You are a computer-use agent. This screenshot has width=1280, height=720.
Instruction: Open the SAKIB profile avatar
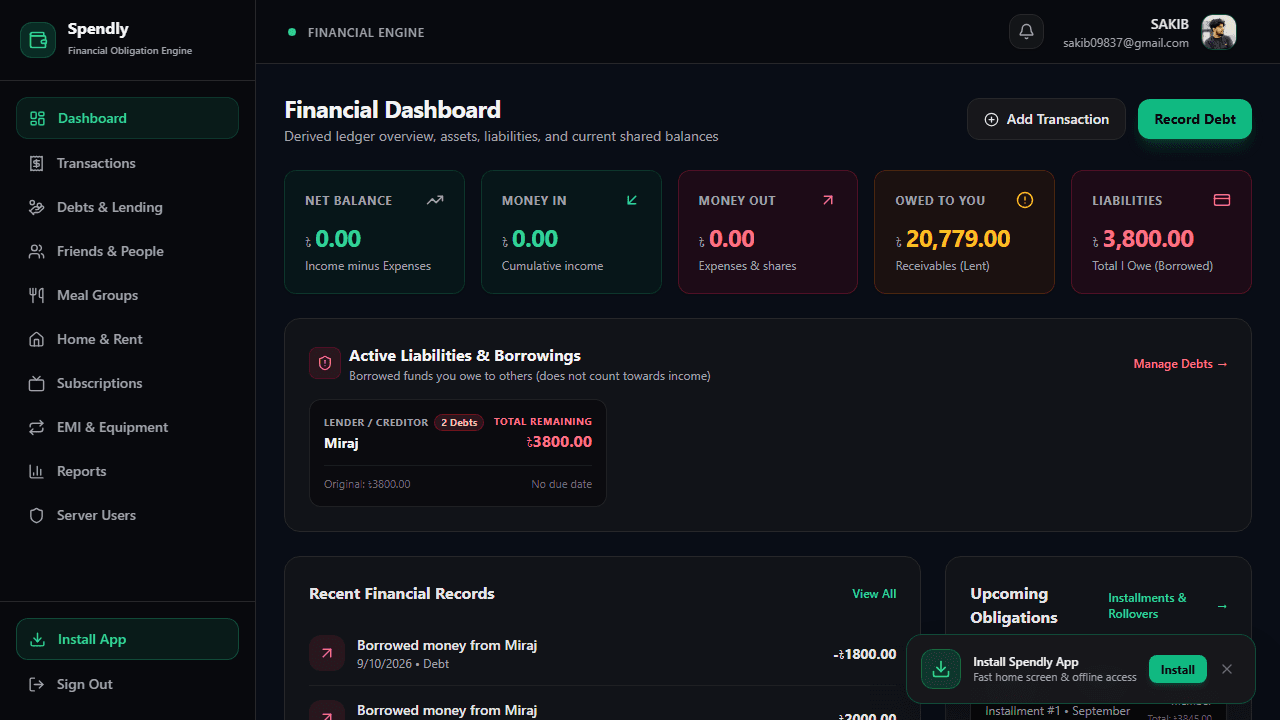[x=1219, y=32]
